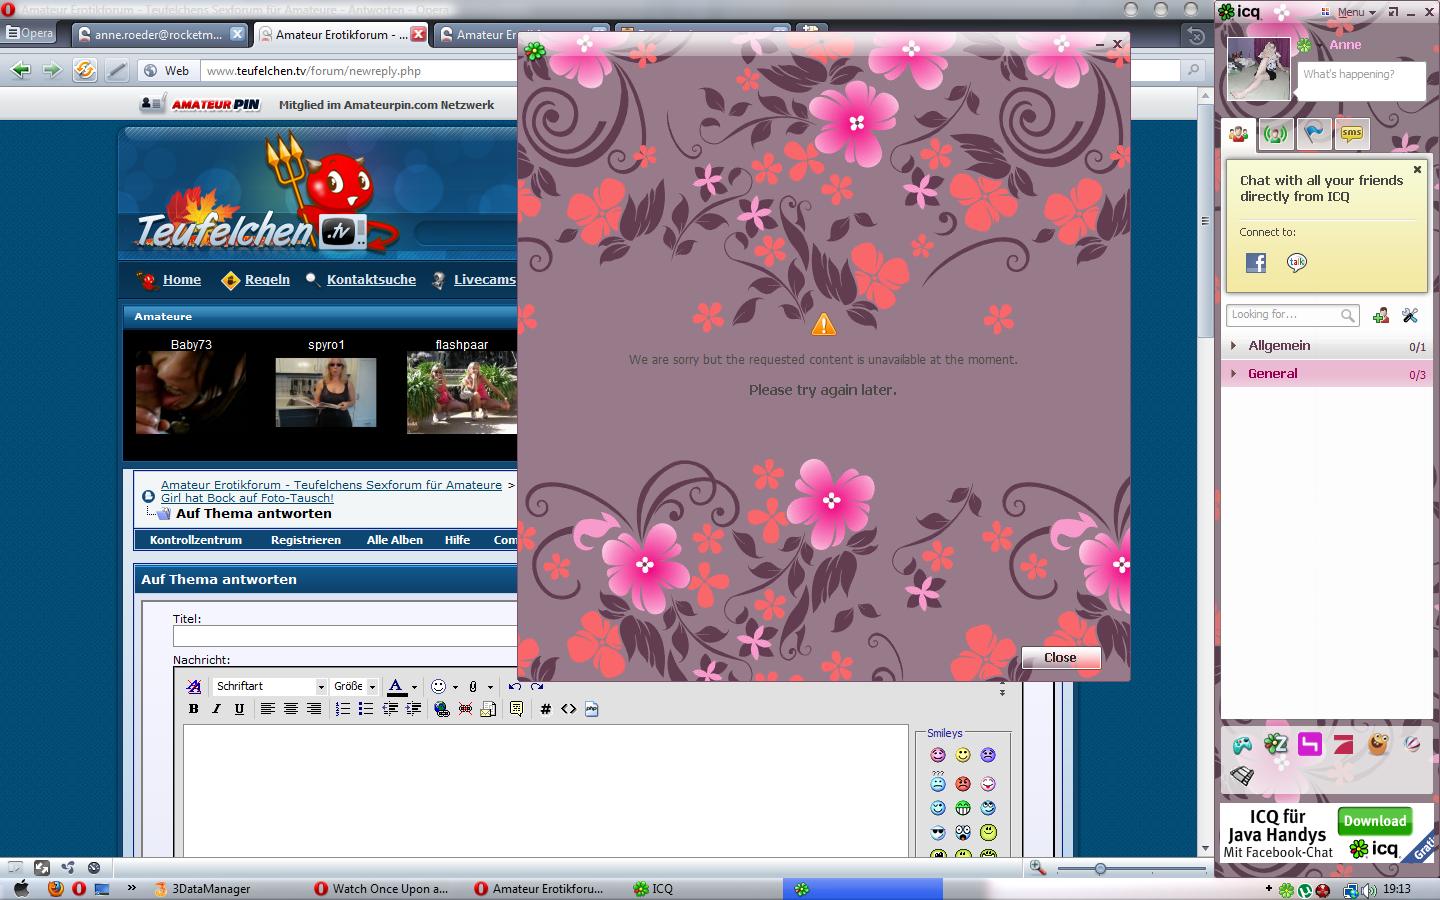Click the wrap PHP tags icon
The height and width of the screenshot is (900, 1440).
591,709
